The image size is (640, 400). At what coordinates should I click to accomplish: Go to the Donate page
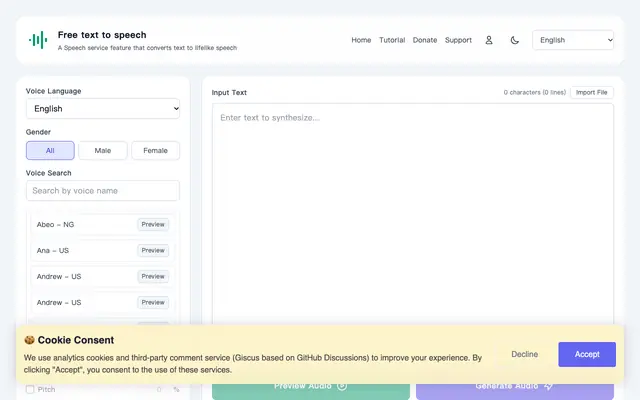click(x=425, y=40)
